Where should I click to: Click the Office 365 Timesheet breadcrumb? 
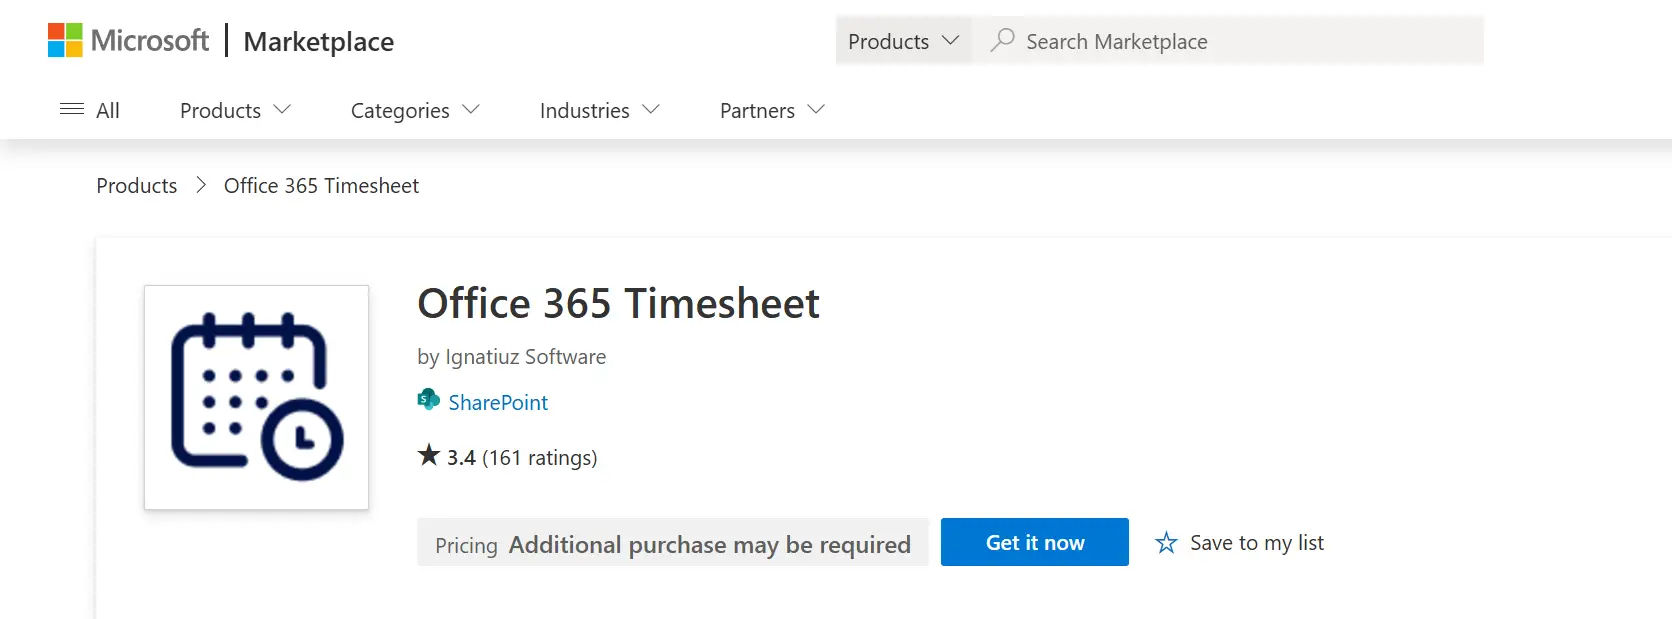click(x=321, y=186)
